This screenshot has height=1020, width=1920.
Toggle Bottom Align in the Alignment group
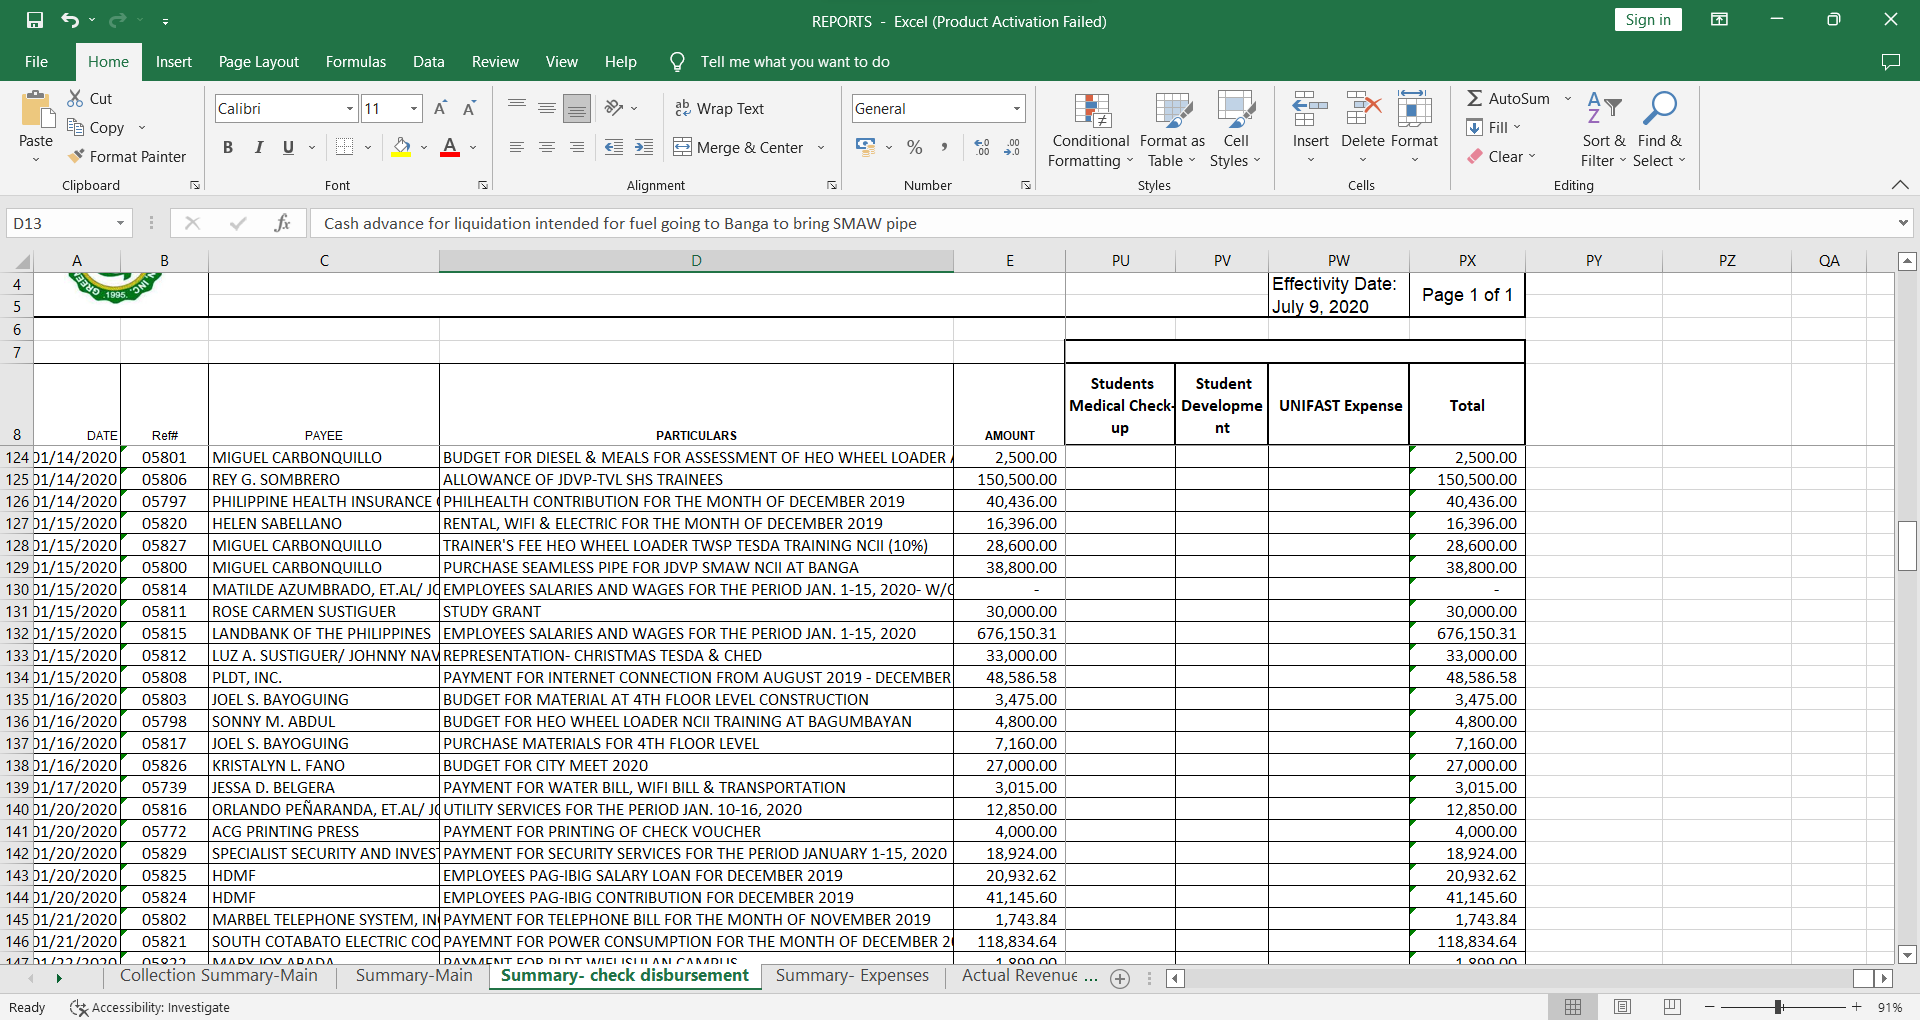(577, 108)
